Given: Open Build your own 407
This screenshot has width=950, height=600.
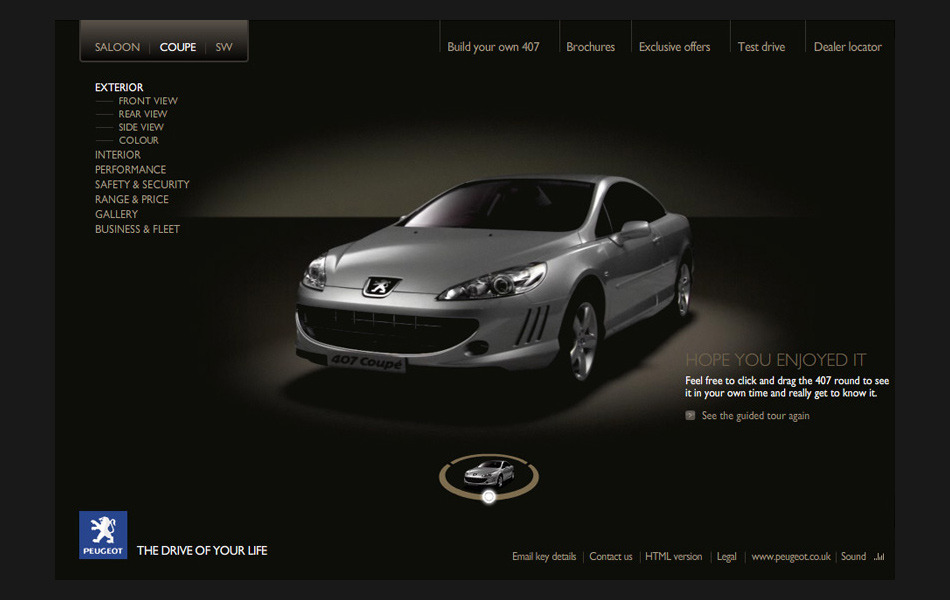Looking at the screenshot, I should coord(493,47).
